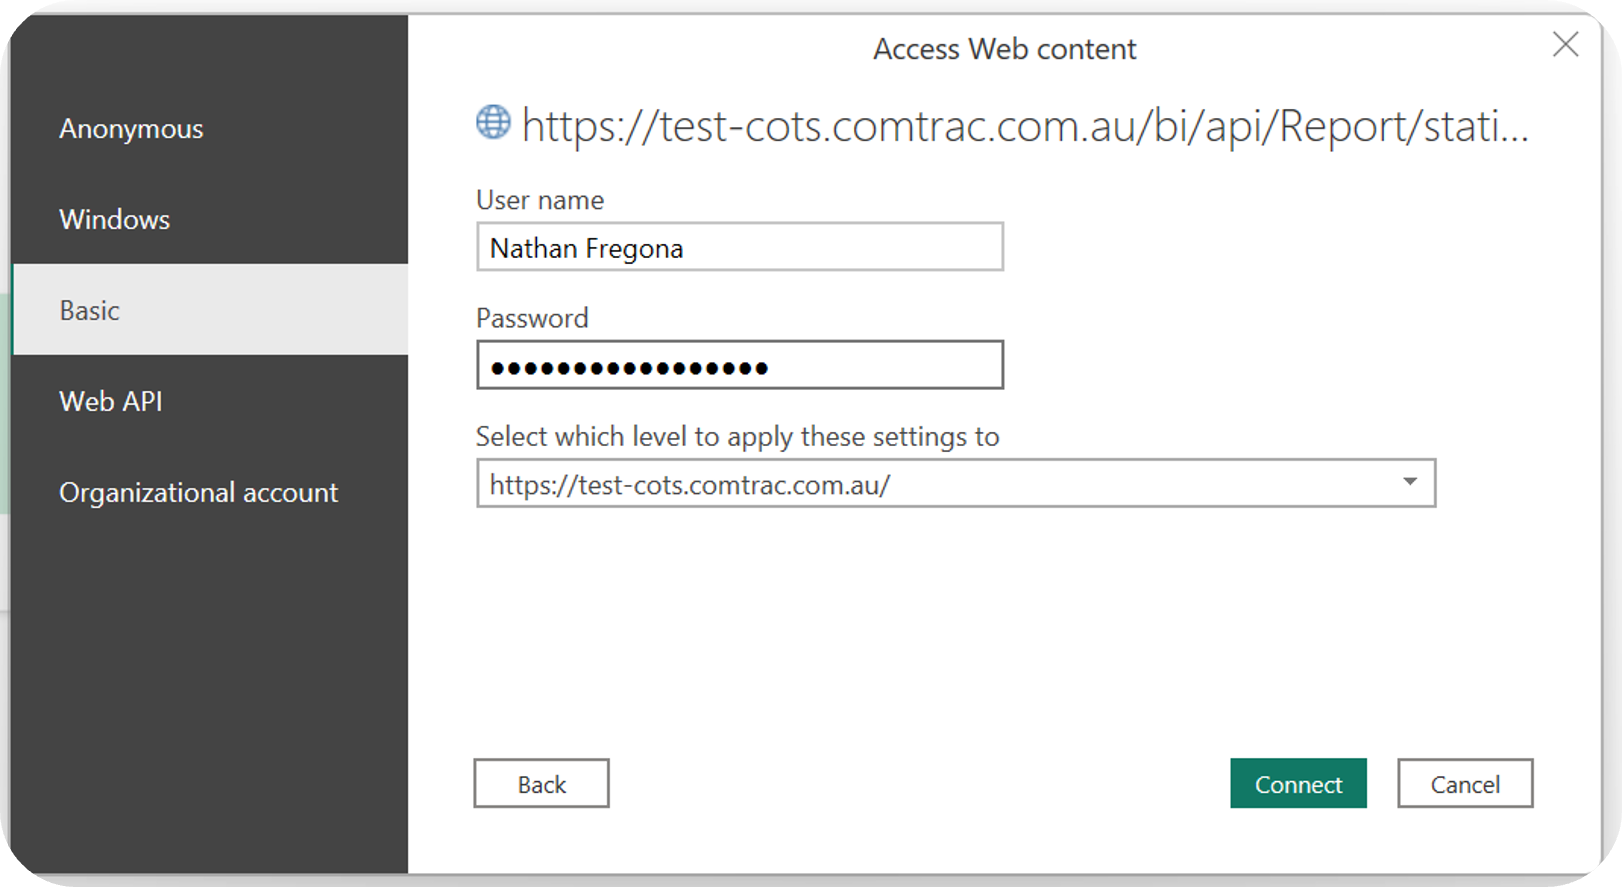Click the "User name" label
This screenshot has height=888, width=1622.
[x=540, y=201]
